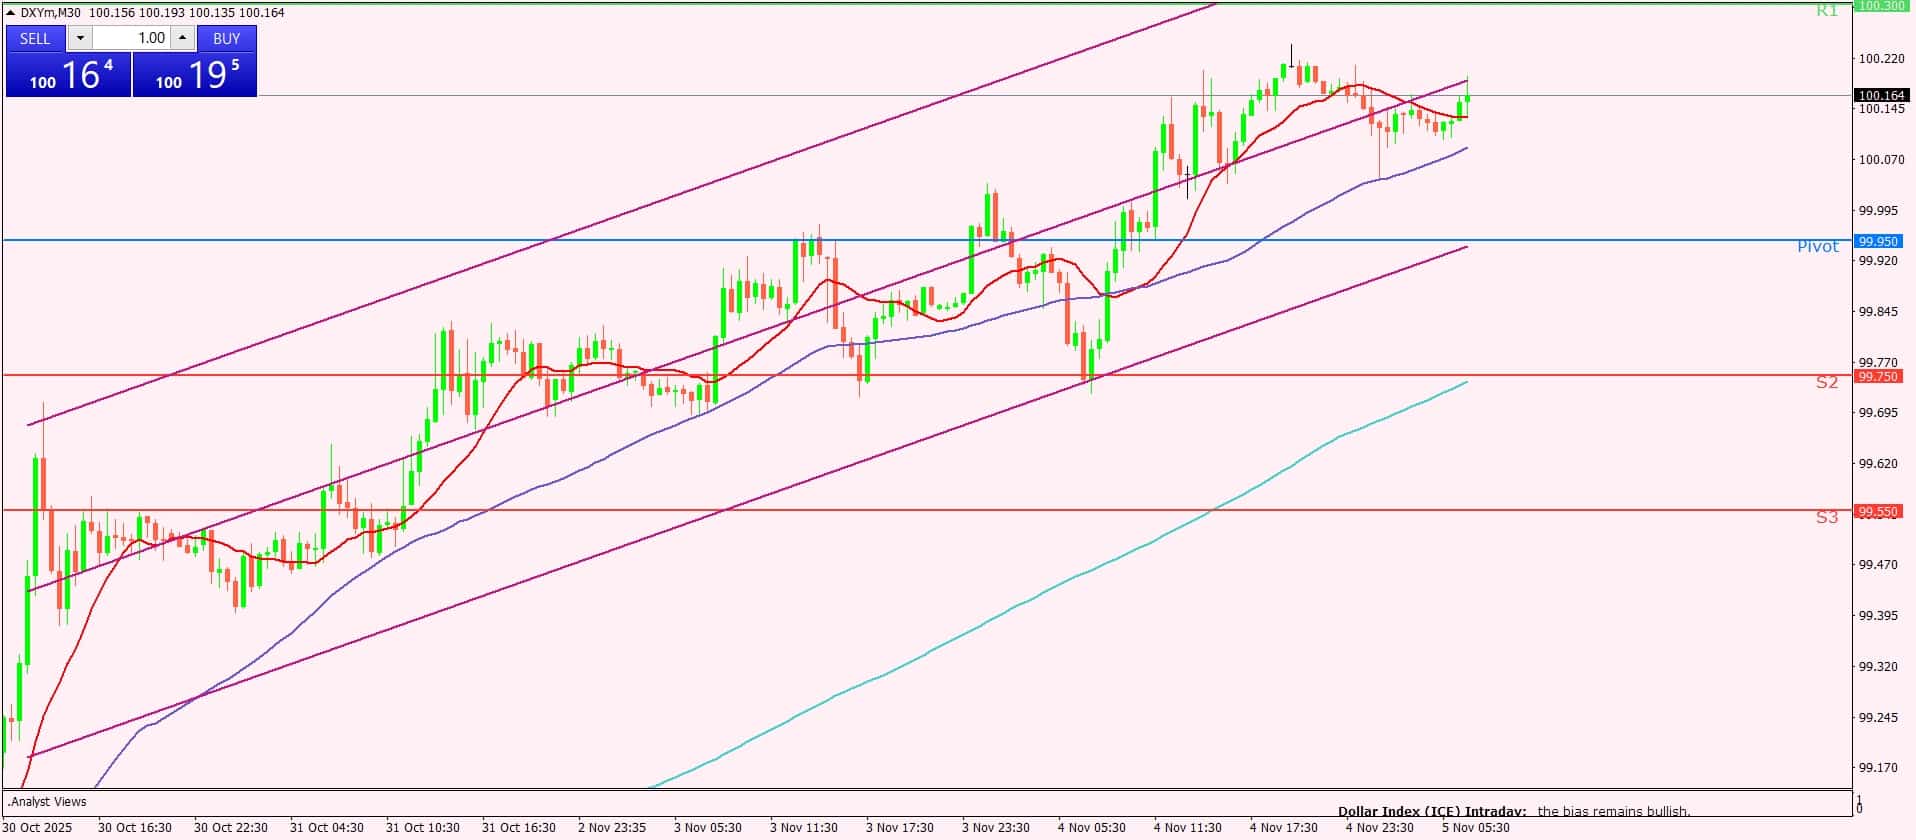Click 'the bias remains bullish.' text
This screenshot has height=840, width=1916.
(1614, 812)
